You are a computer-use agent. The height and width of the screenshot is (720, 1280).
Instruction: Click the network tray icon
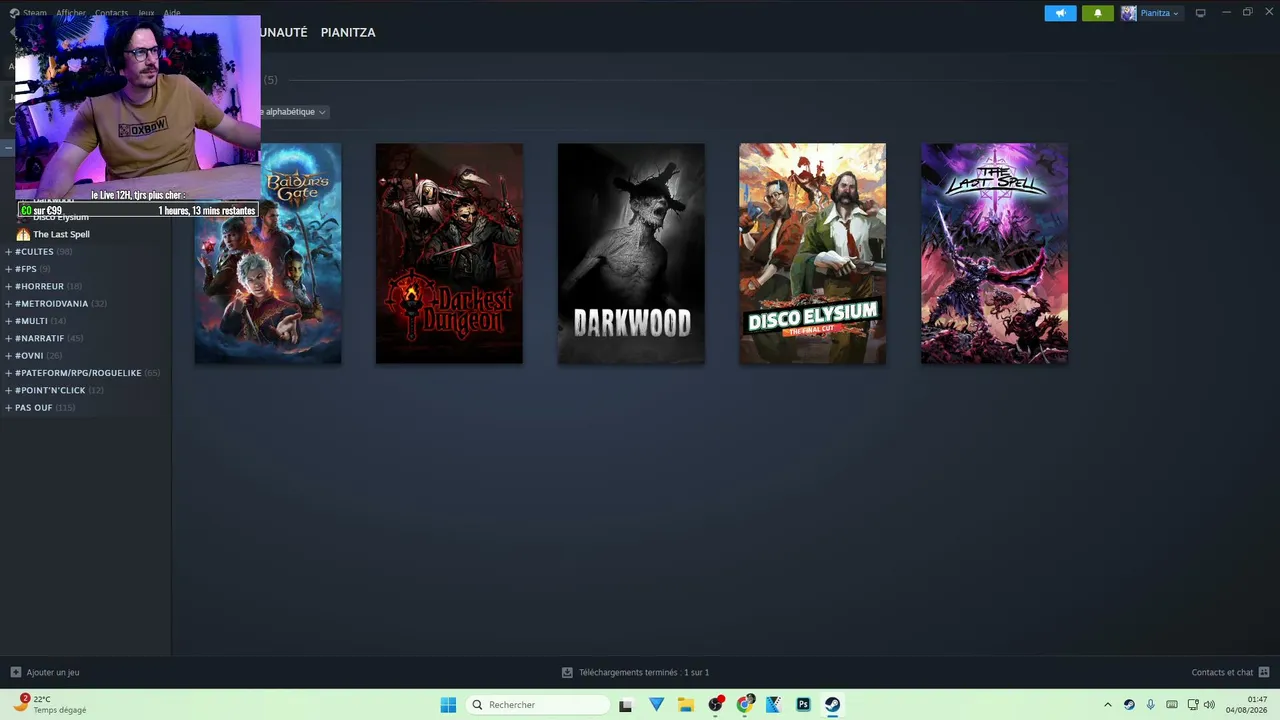pyautogui.click(x=1193, y=705)
